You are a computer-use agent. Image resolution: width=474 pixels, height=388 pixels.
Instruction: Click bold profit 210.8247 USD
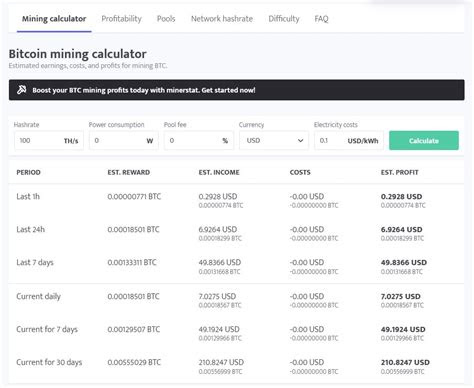(x=405, y=362)
